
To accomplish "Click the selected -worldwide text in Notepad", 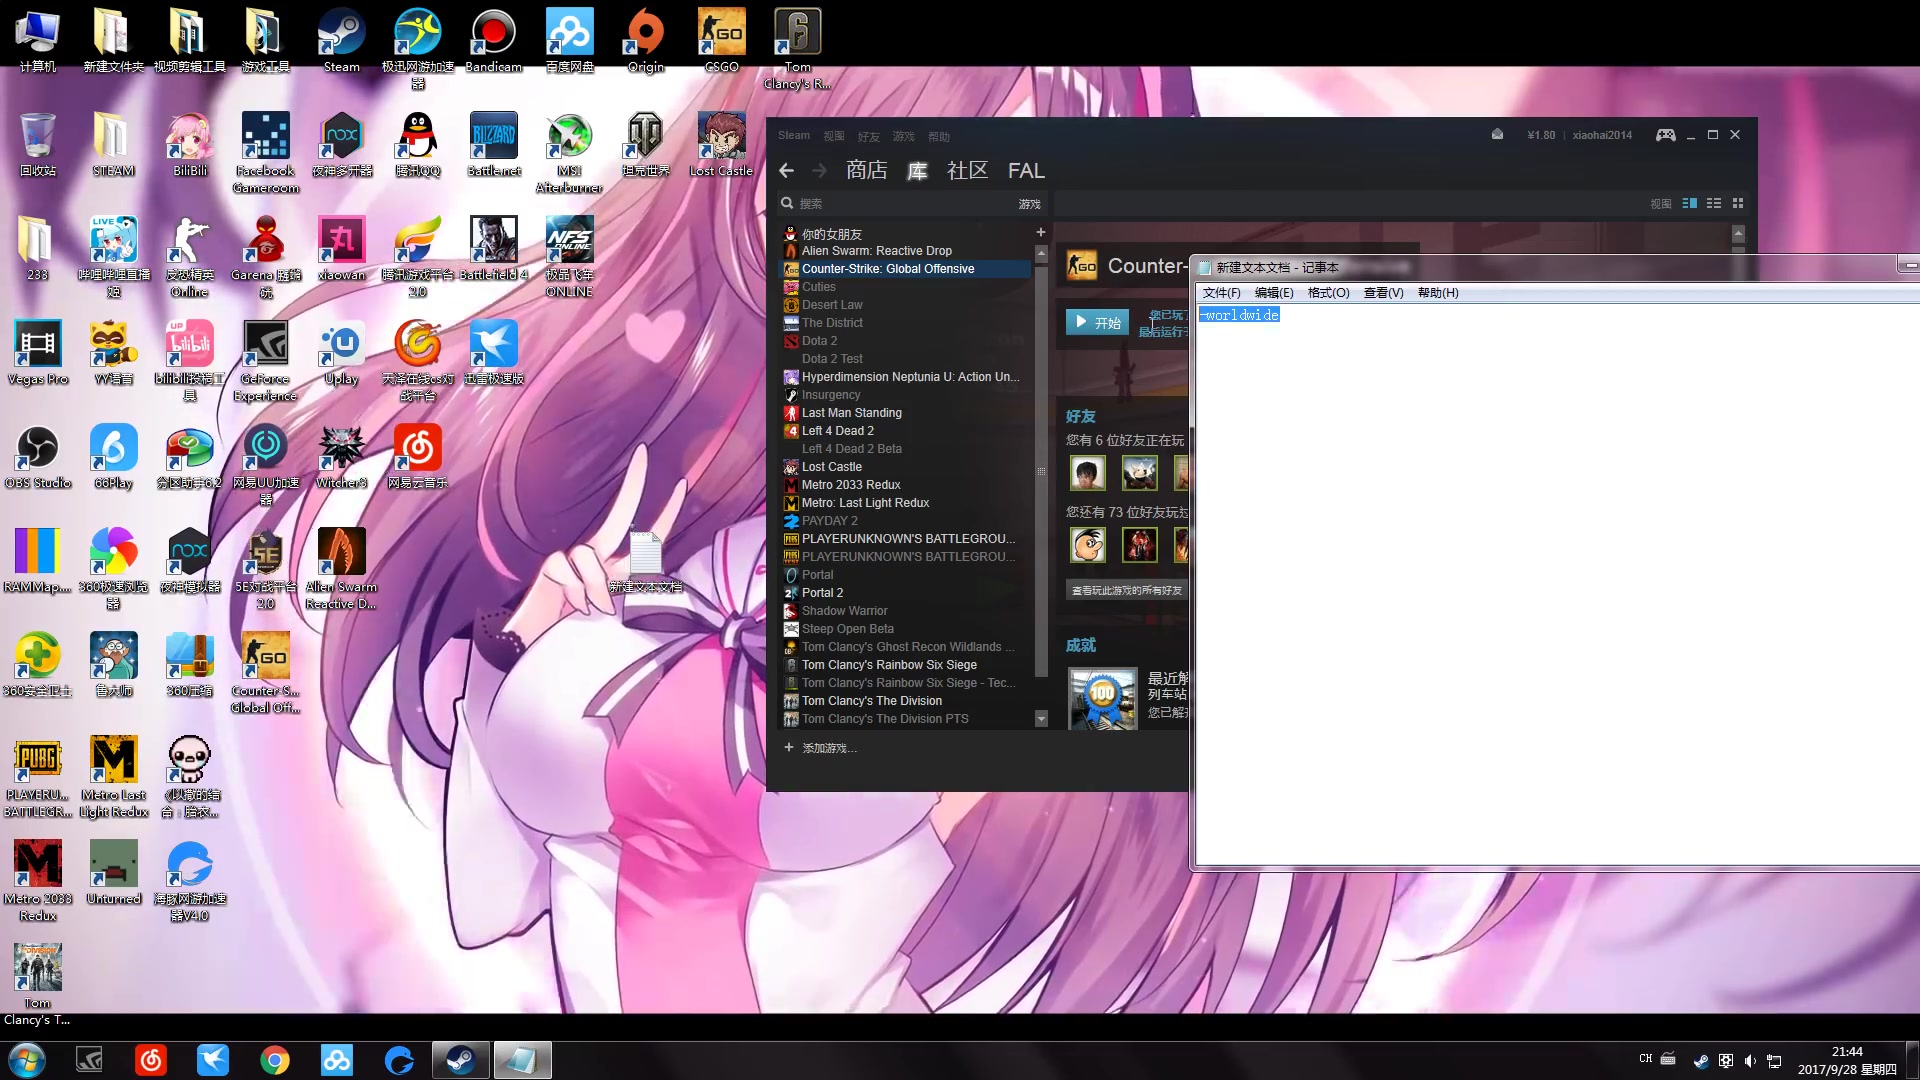I will pyautogui.click(x=1239, y=315).
